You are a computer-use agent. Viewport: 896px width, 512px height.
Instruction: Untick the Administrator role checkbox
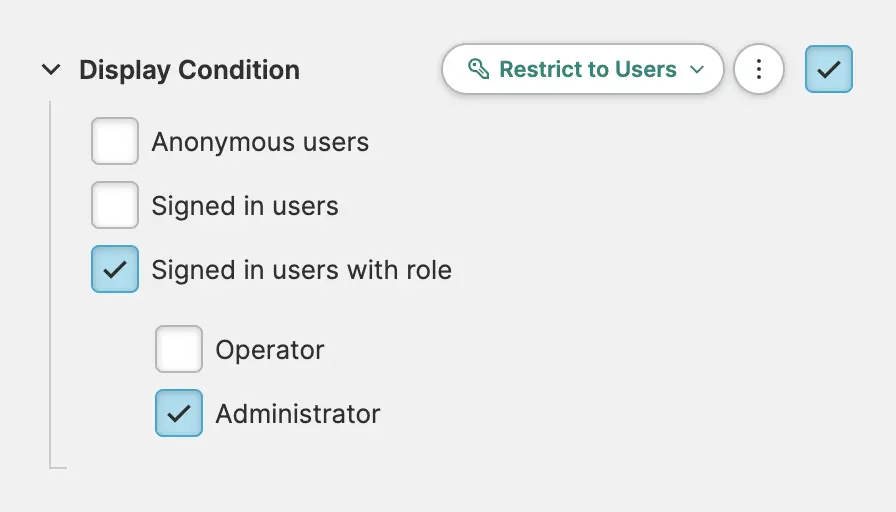[179, 414]
